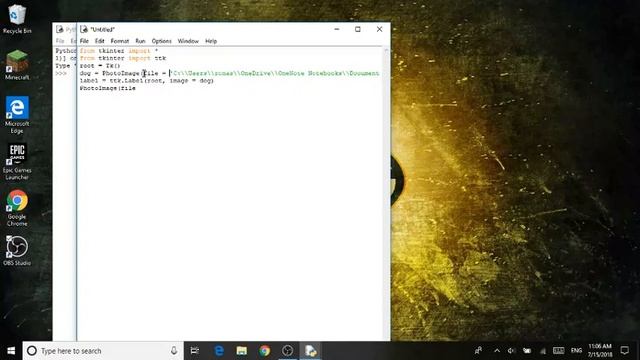
Task: Click the first line 'from tkinter import *'
Action: 119,51
